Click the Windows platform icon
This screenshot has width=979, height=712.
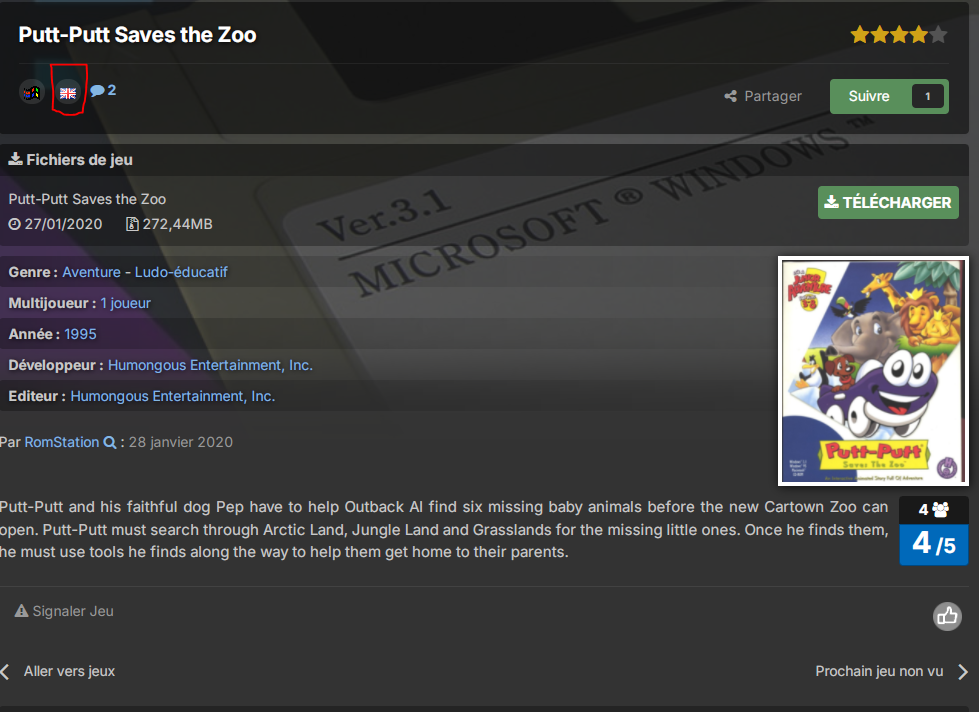32,92
